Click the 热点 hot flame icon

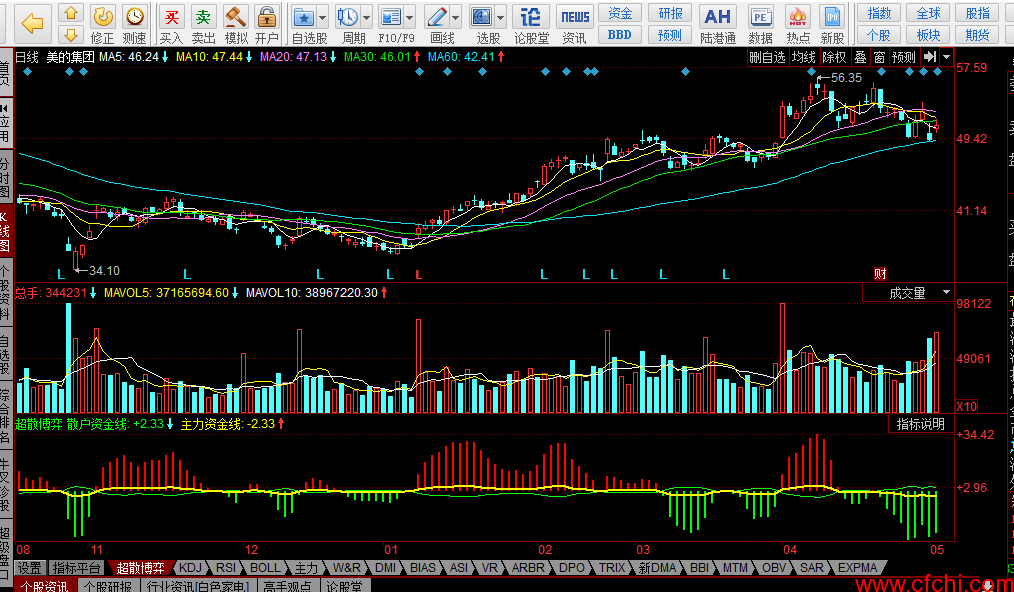pyautogui.click(x=798, y=18)
